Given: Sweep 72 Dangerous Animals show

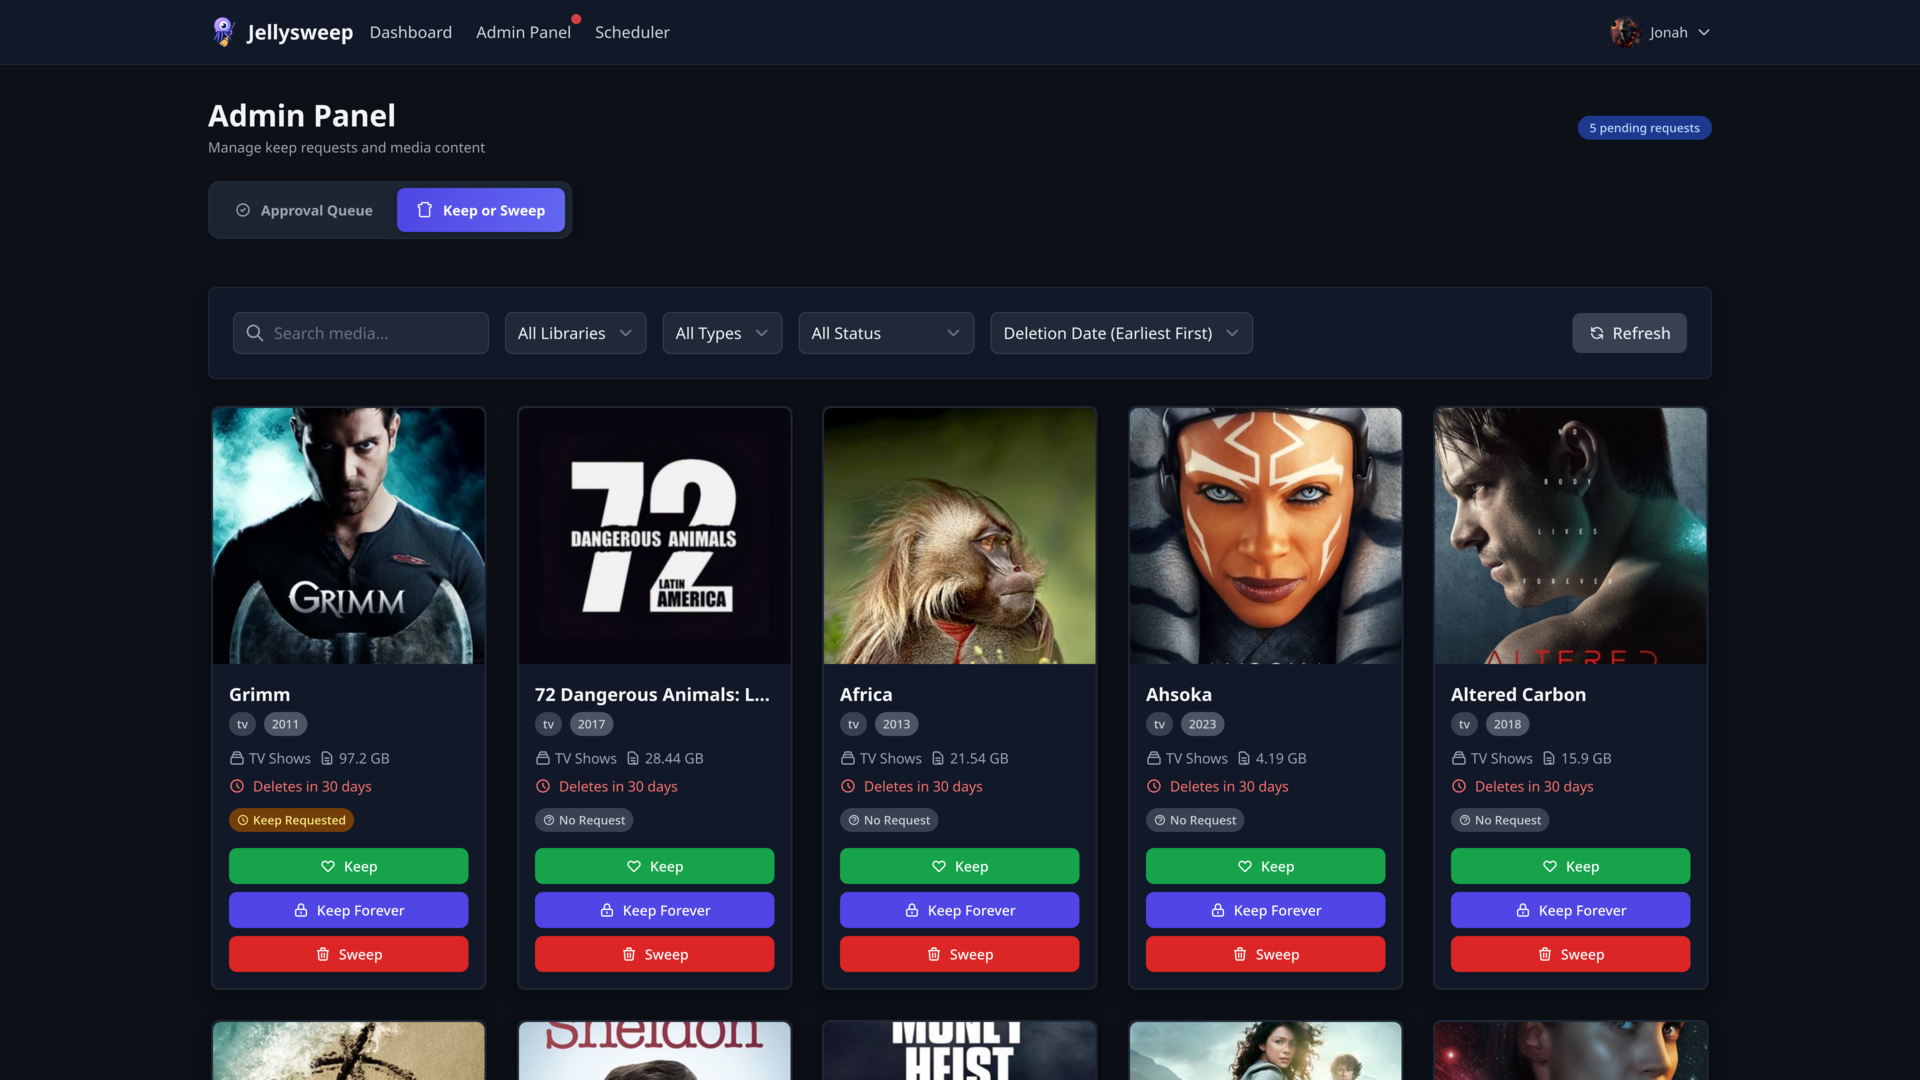Looking at the screenshot, I should (x=654, y=954).
